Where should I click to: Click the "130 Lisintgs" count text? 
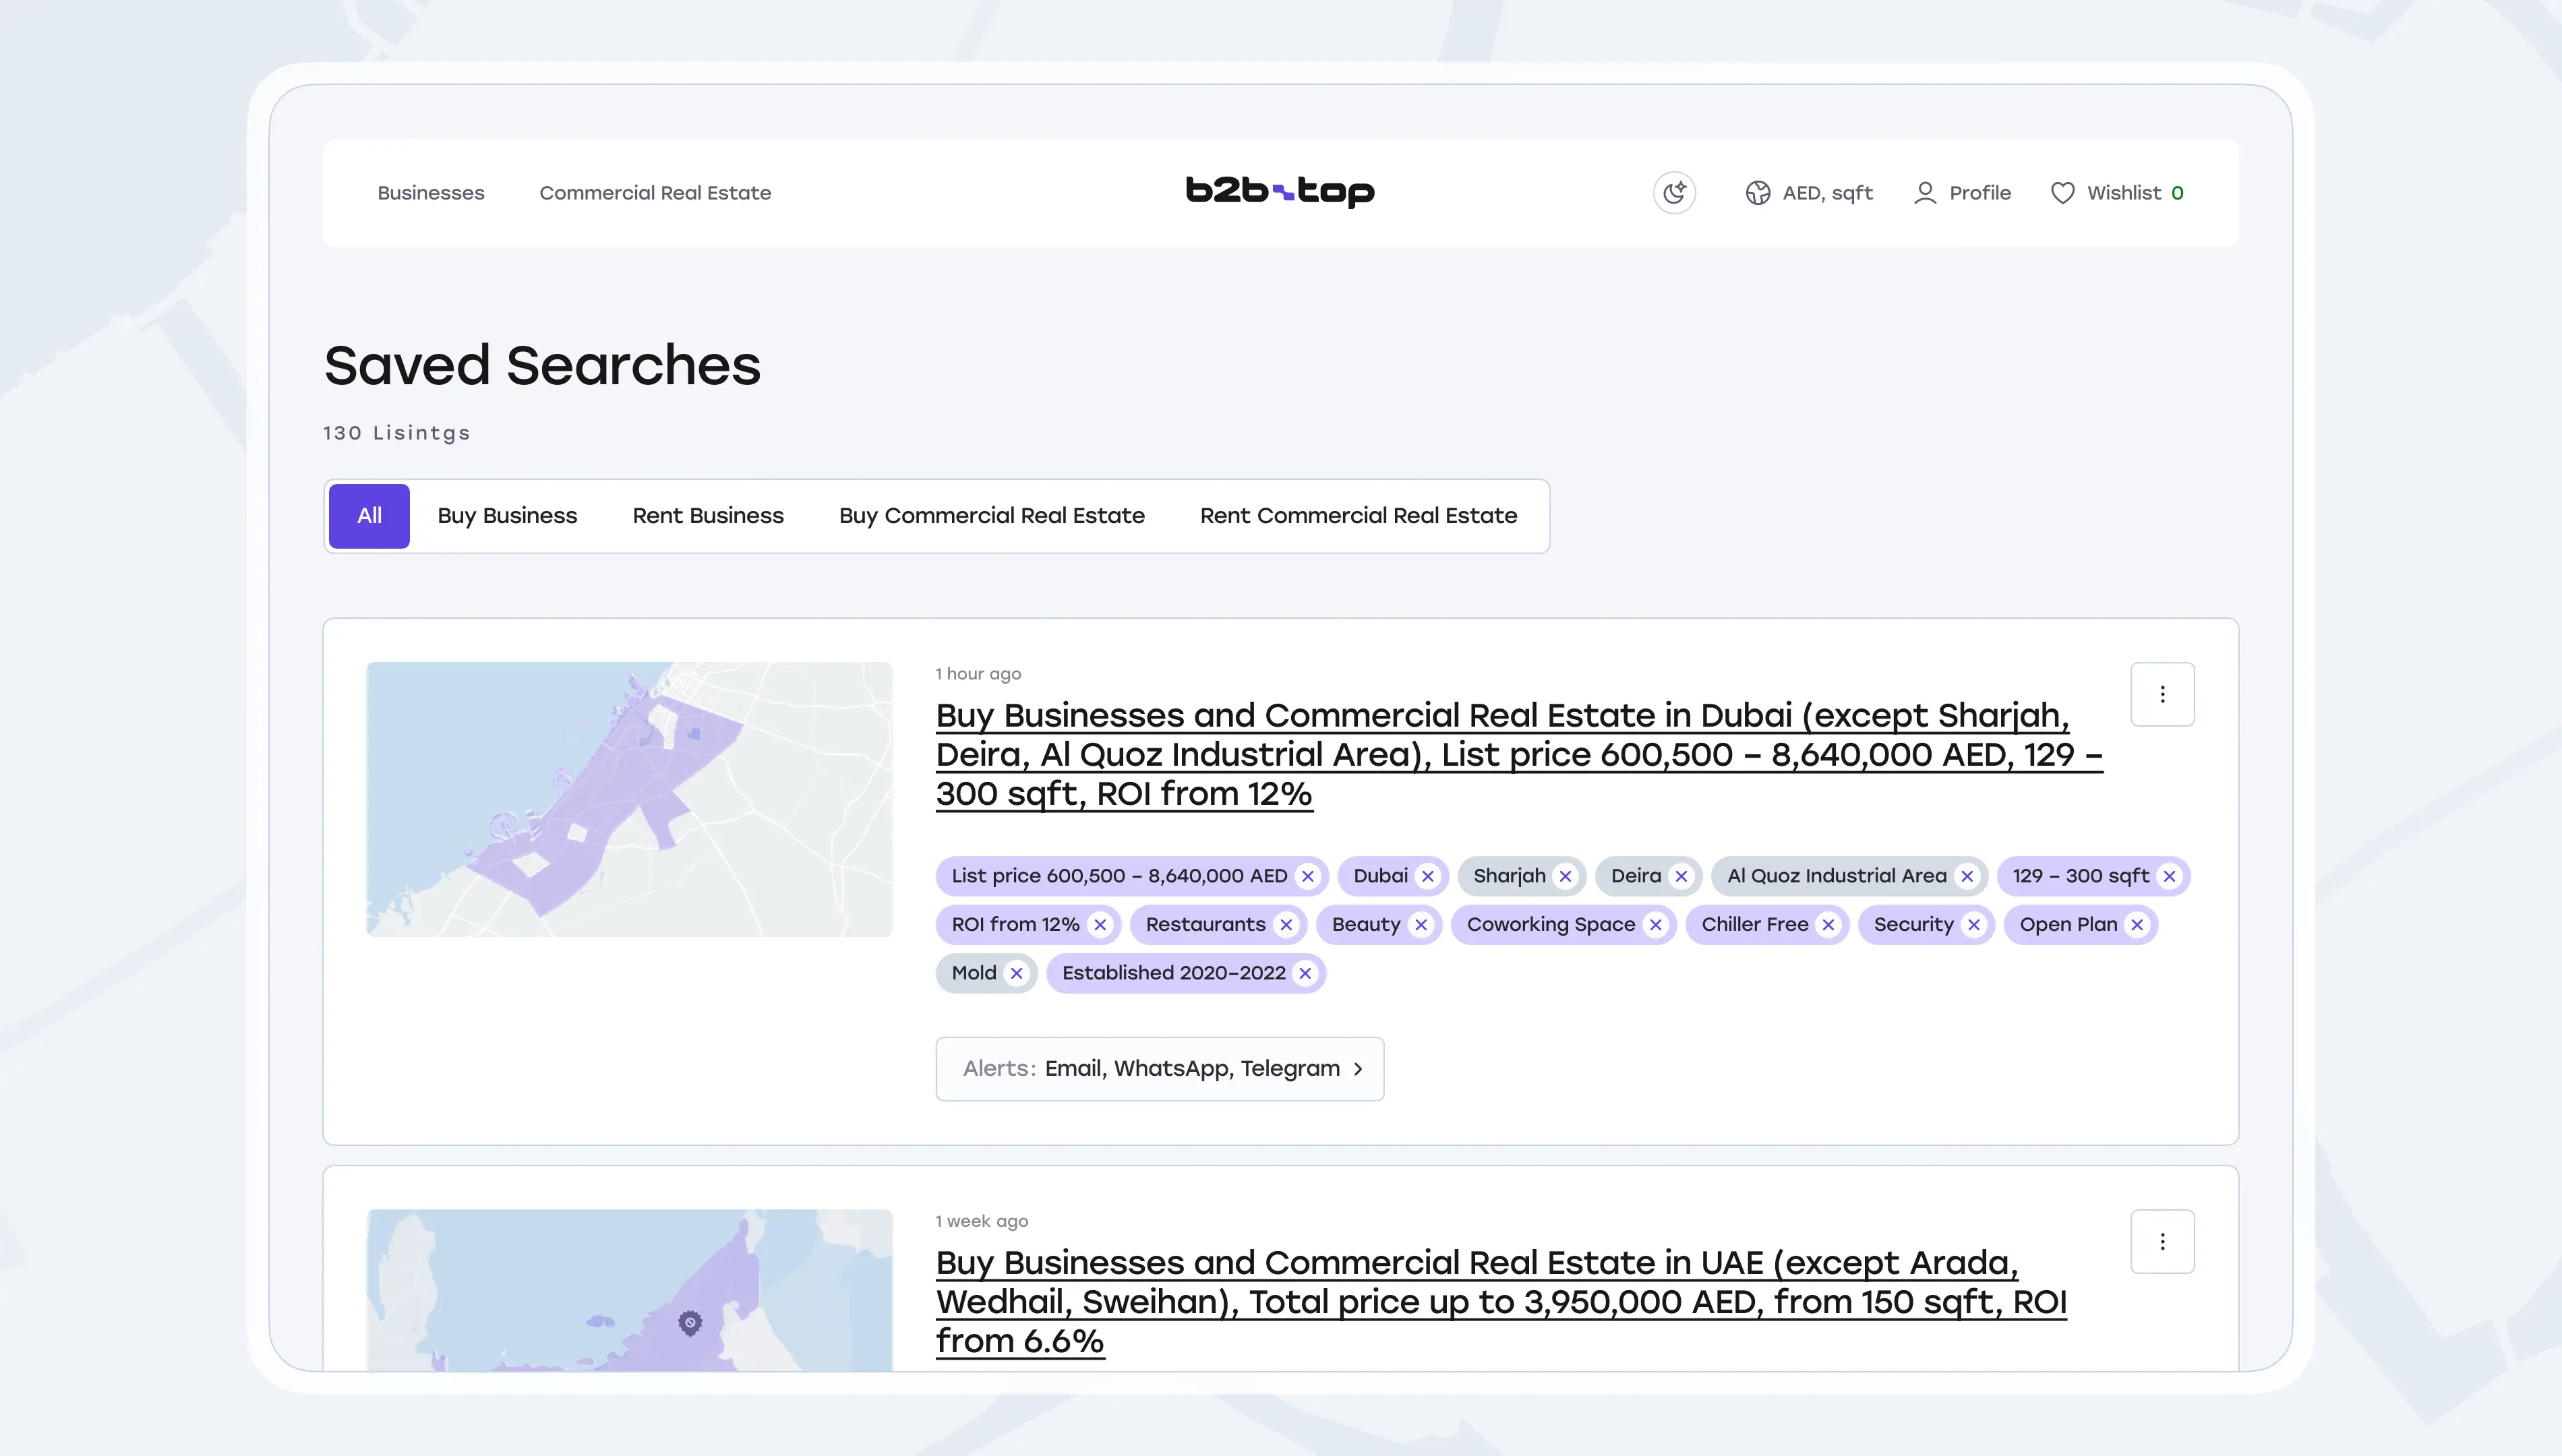tap(396, 433)
